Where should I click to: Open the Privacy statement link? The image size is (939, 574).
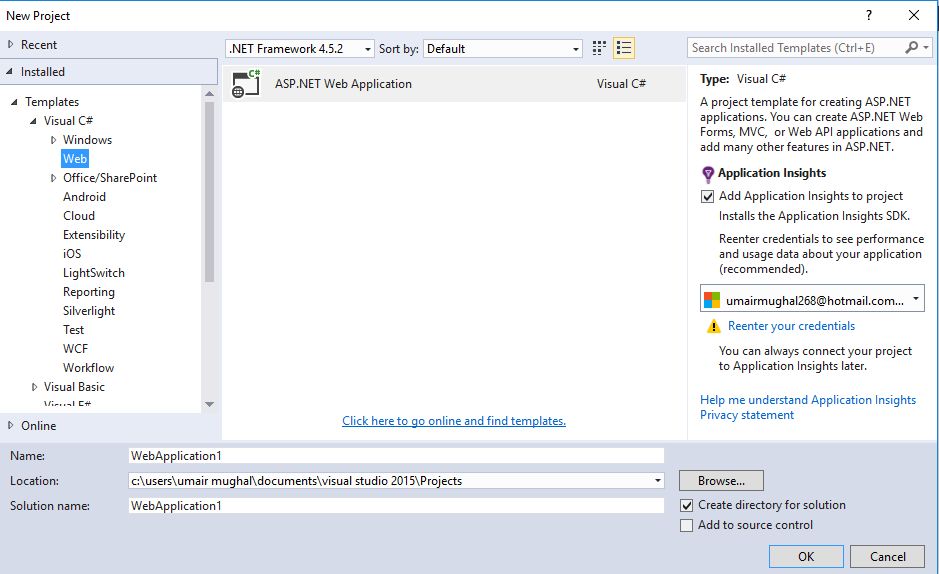click(747, 415)
